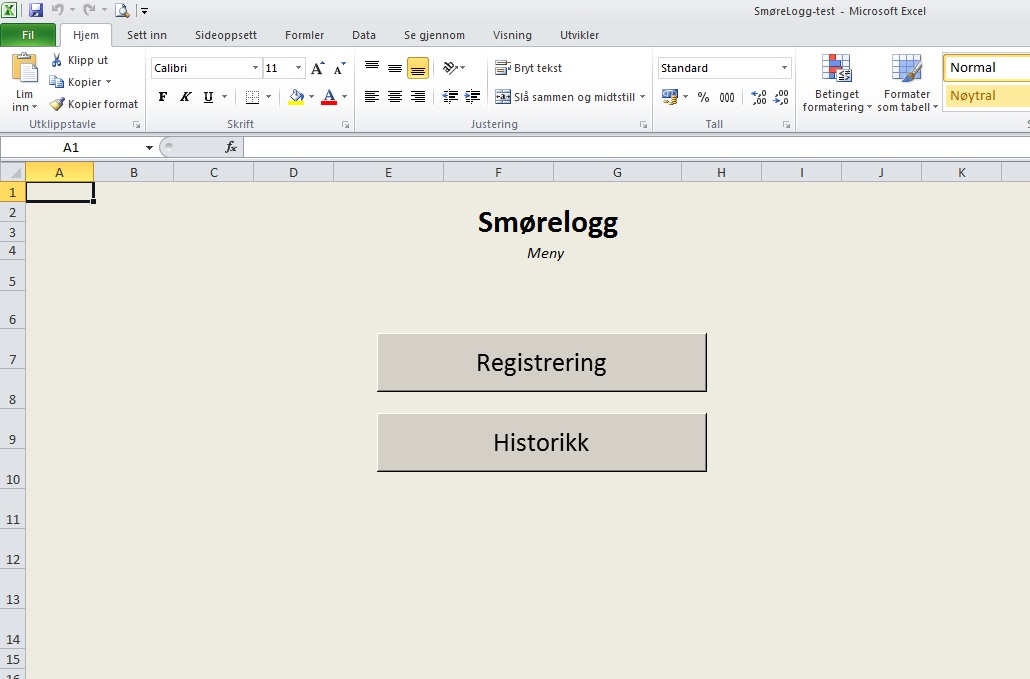Click the borders icon
Screen dimensions: 1030x679
click(252, 97)
